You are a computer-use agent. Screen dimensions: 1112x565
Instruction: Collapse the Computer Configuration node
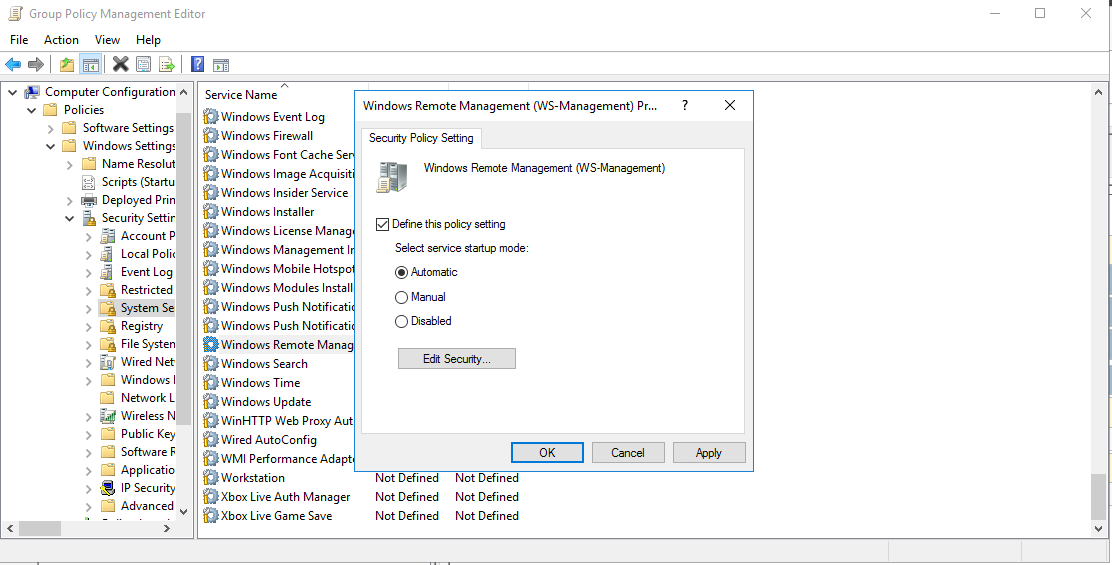click(x=12, y=91)
